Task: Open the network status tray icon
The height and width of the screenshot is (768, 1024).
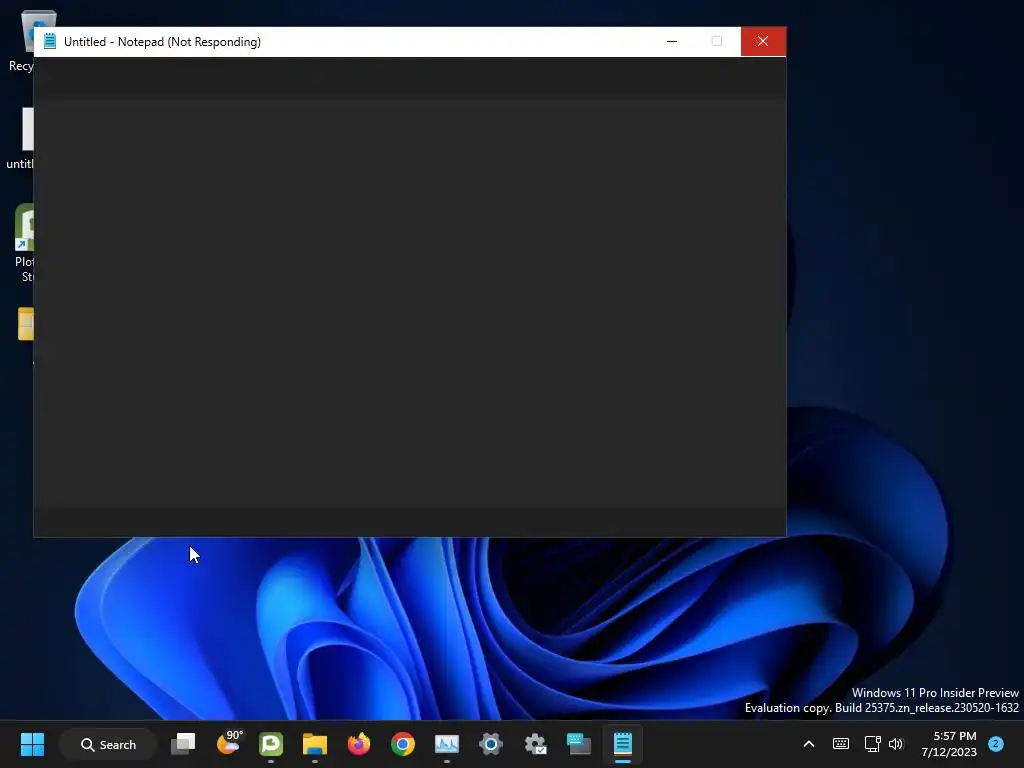Action: [x=872, y=744]
